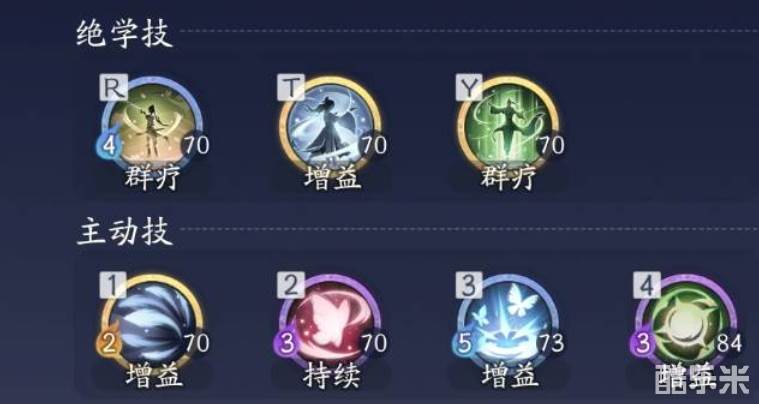
Task: Select the T-key snowy swordsman ultimate skill icon
Action: point(331,127)
